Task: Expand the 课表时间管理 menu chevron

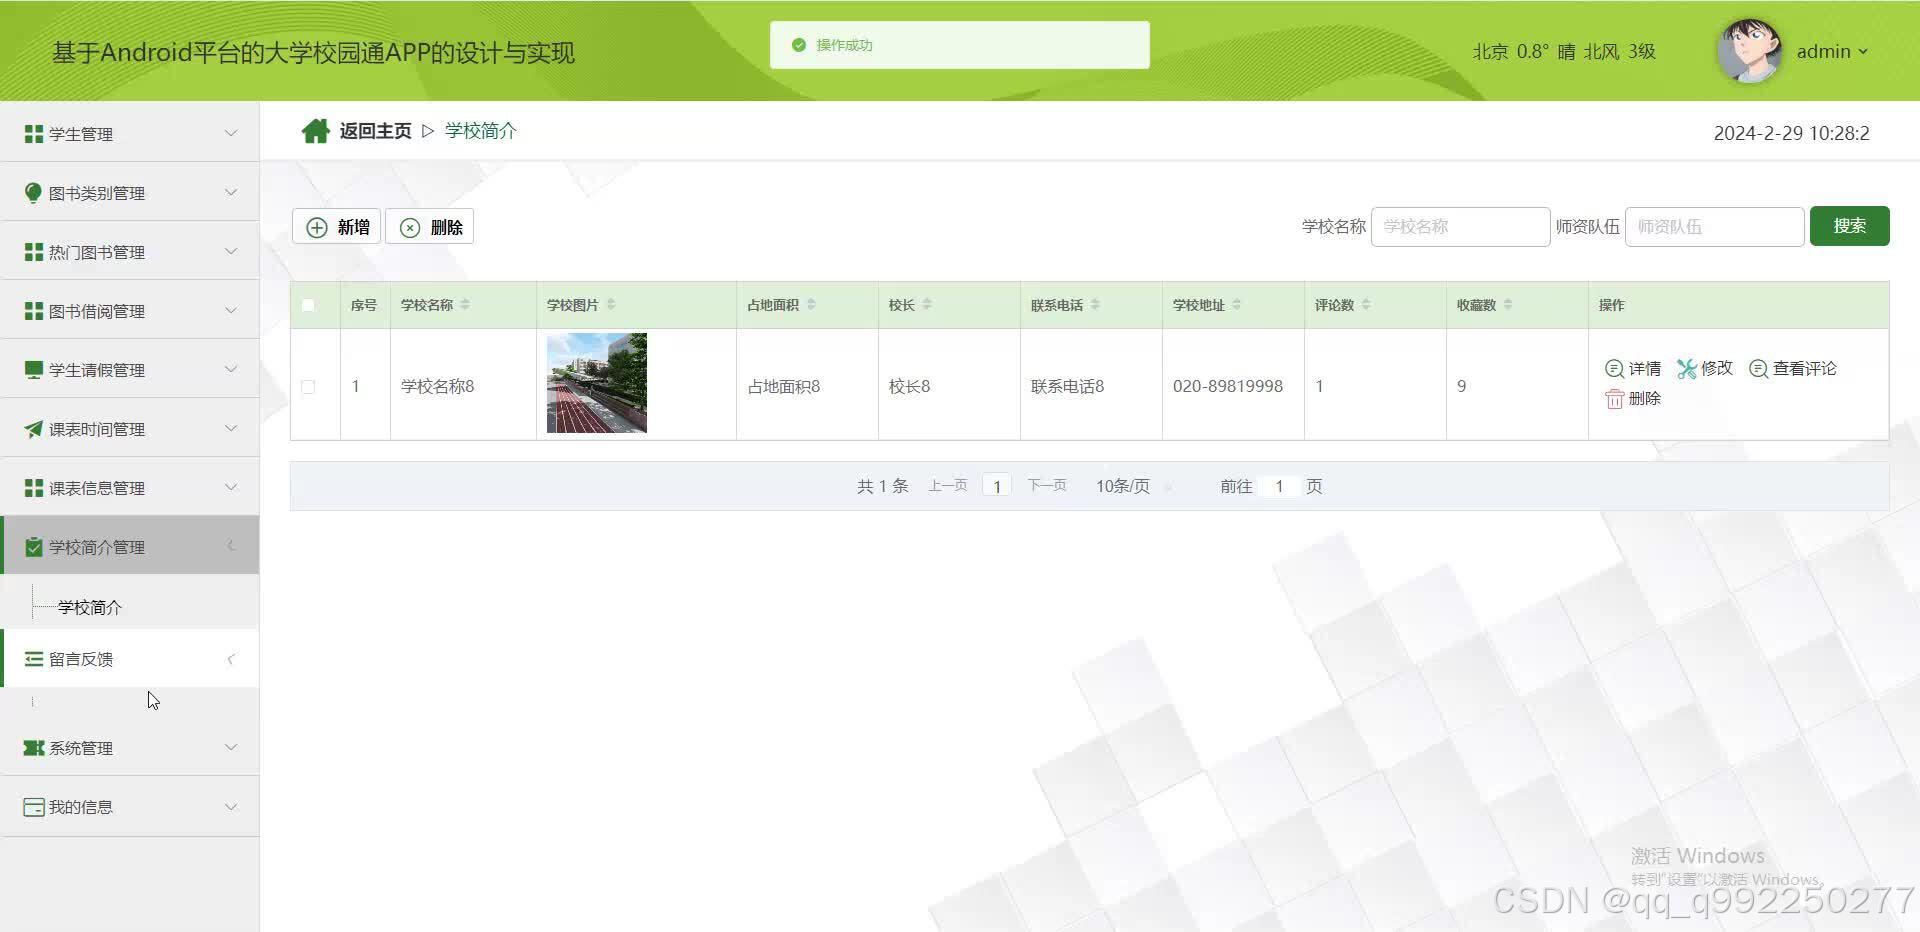Action: pyautogui.click(x=231, y=428)
